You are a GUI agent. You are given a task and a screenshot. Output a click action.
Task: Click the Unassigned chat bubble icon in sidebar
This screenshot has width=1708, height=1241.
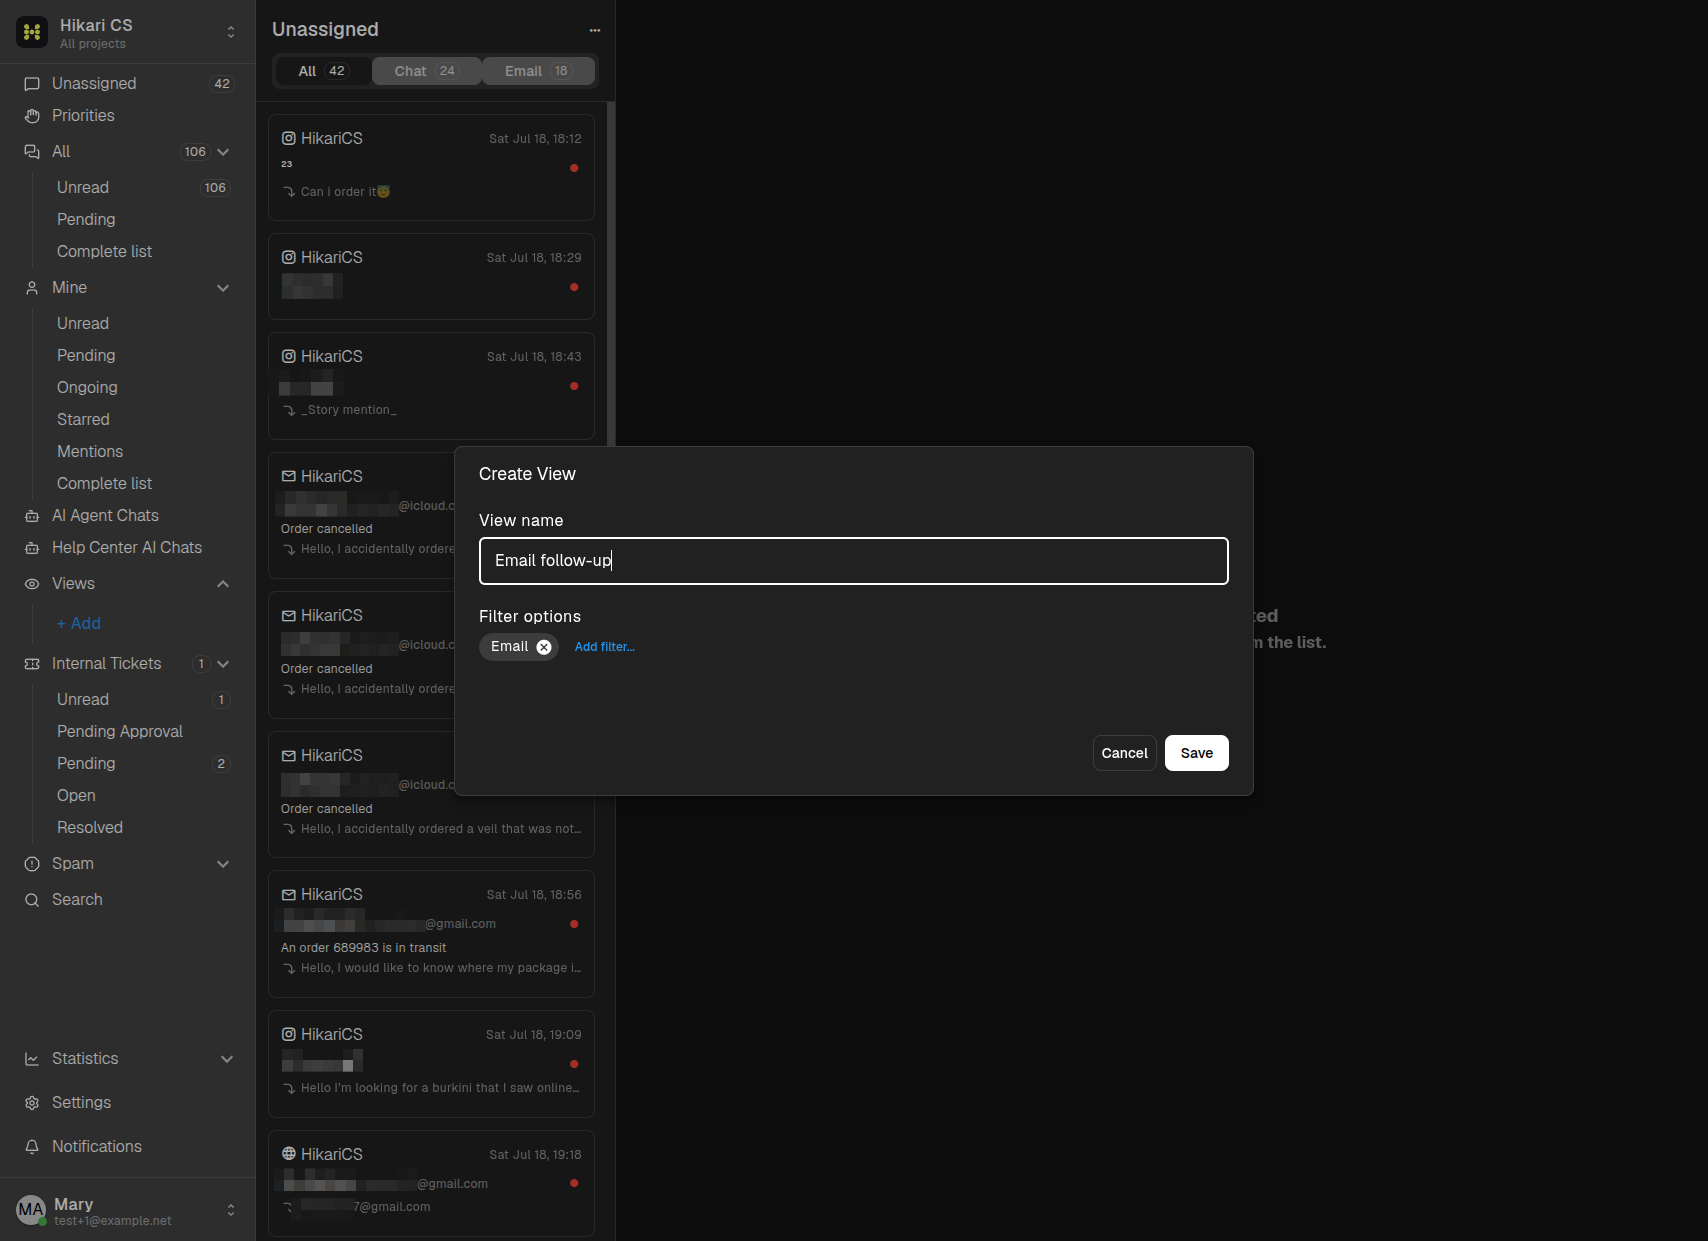(32, 84)
